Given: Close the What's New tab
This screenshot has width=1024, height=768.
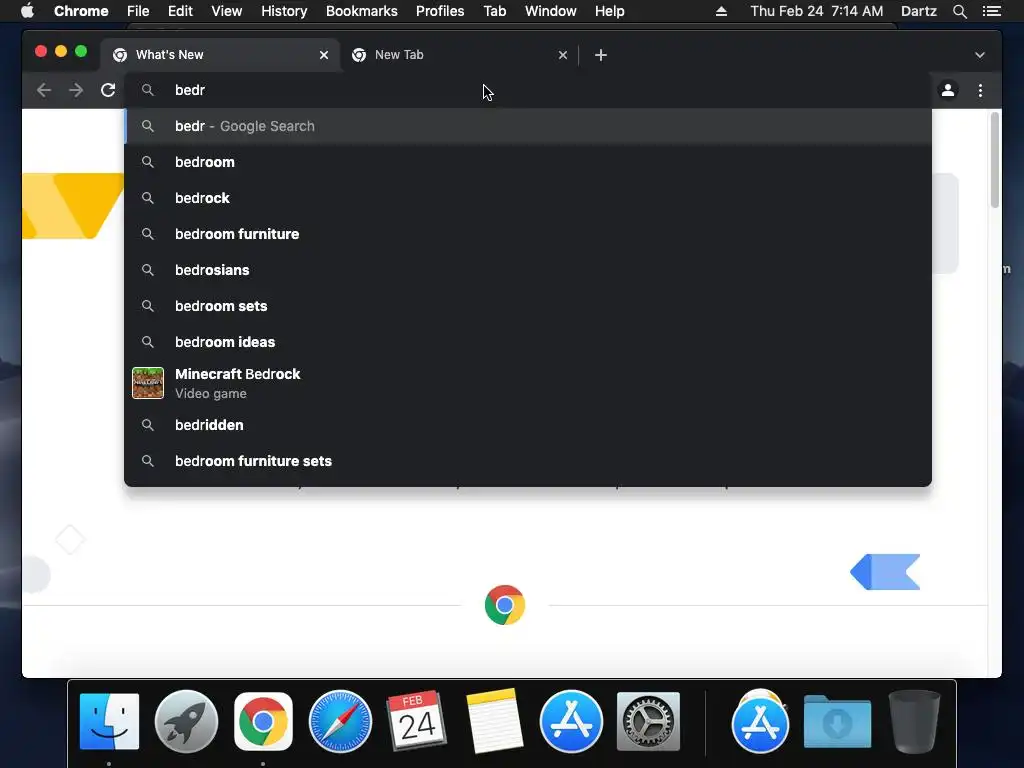Looking at the screenshot, I should point(324,55).
